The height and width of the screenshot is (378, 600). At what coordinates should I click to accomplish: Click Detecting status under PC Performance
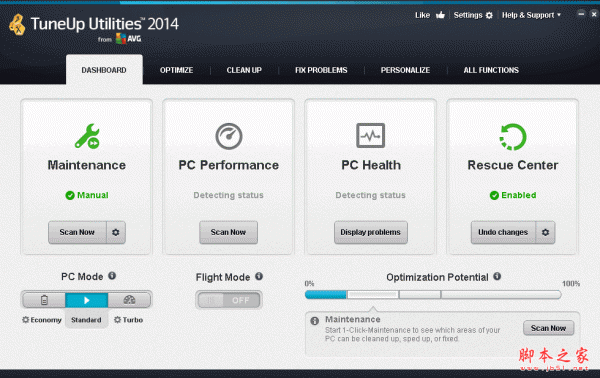pyautogui.click(x=228, y=195)
